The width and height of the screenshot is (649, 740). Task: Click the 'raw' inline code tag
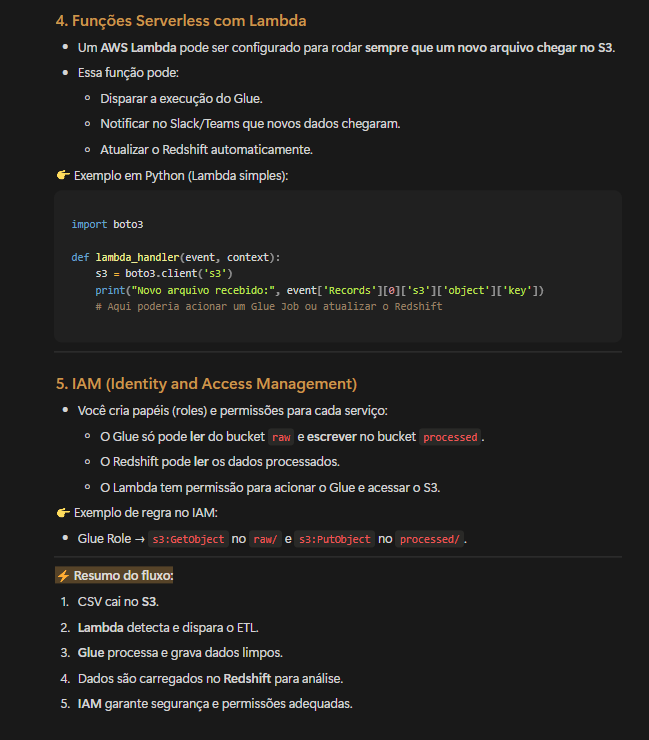281,437
